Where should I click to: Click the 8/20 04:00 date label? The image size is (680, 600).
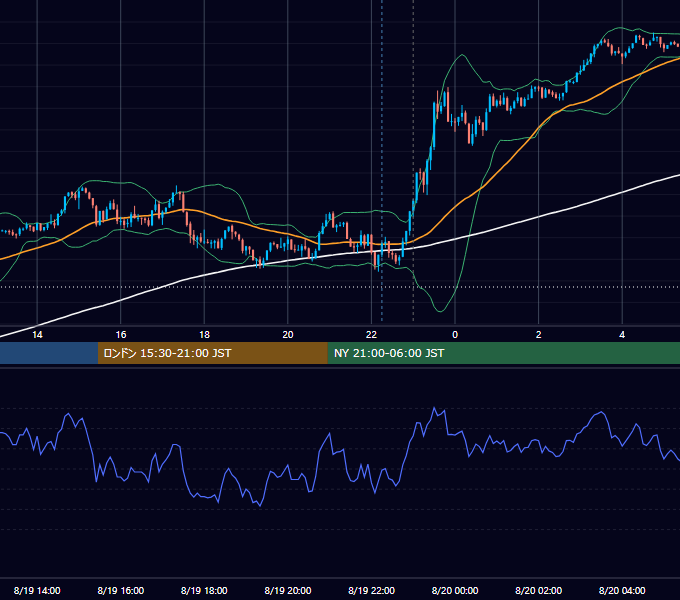click(622, 590)
